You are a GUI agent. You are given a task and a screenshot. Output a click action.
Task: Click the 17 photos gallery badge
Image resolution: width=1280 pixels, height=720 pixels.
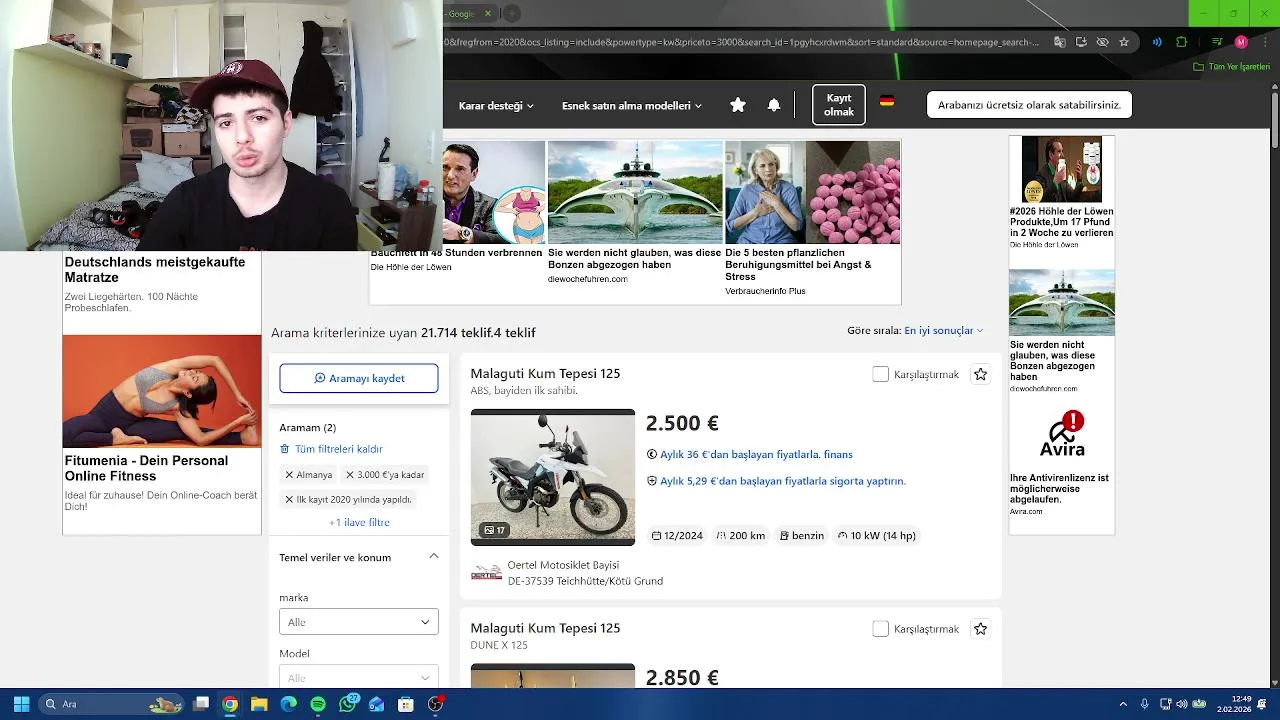tap(494, 530)
